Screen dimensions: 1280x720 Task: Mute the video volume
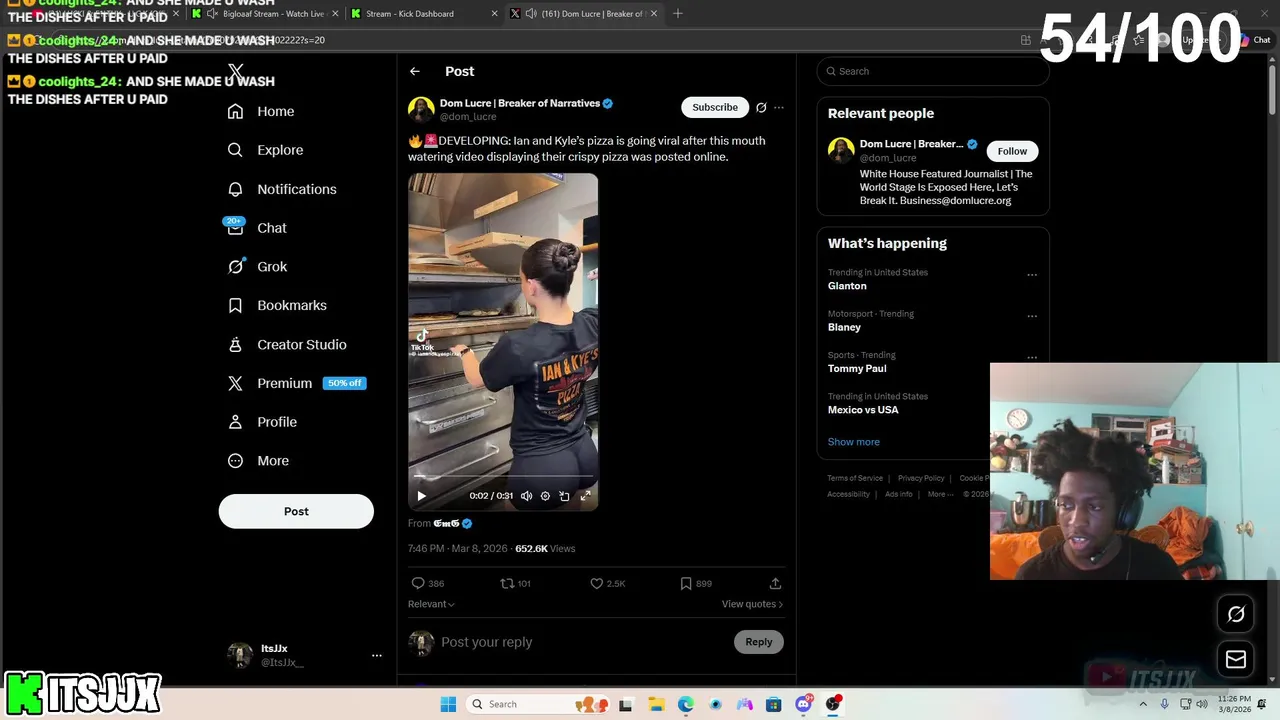(526, 496)
